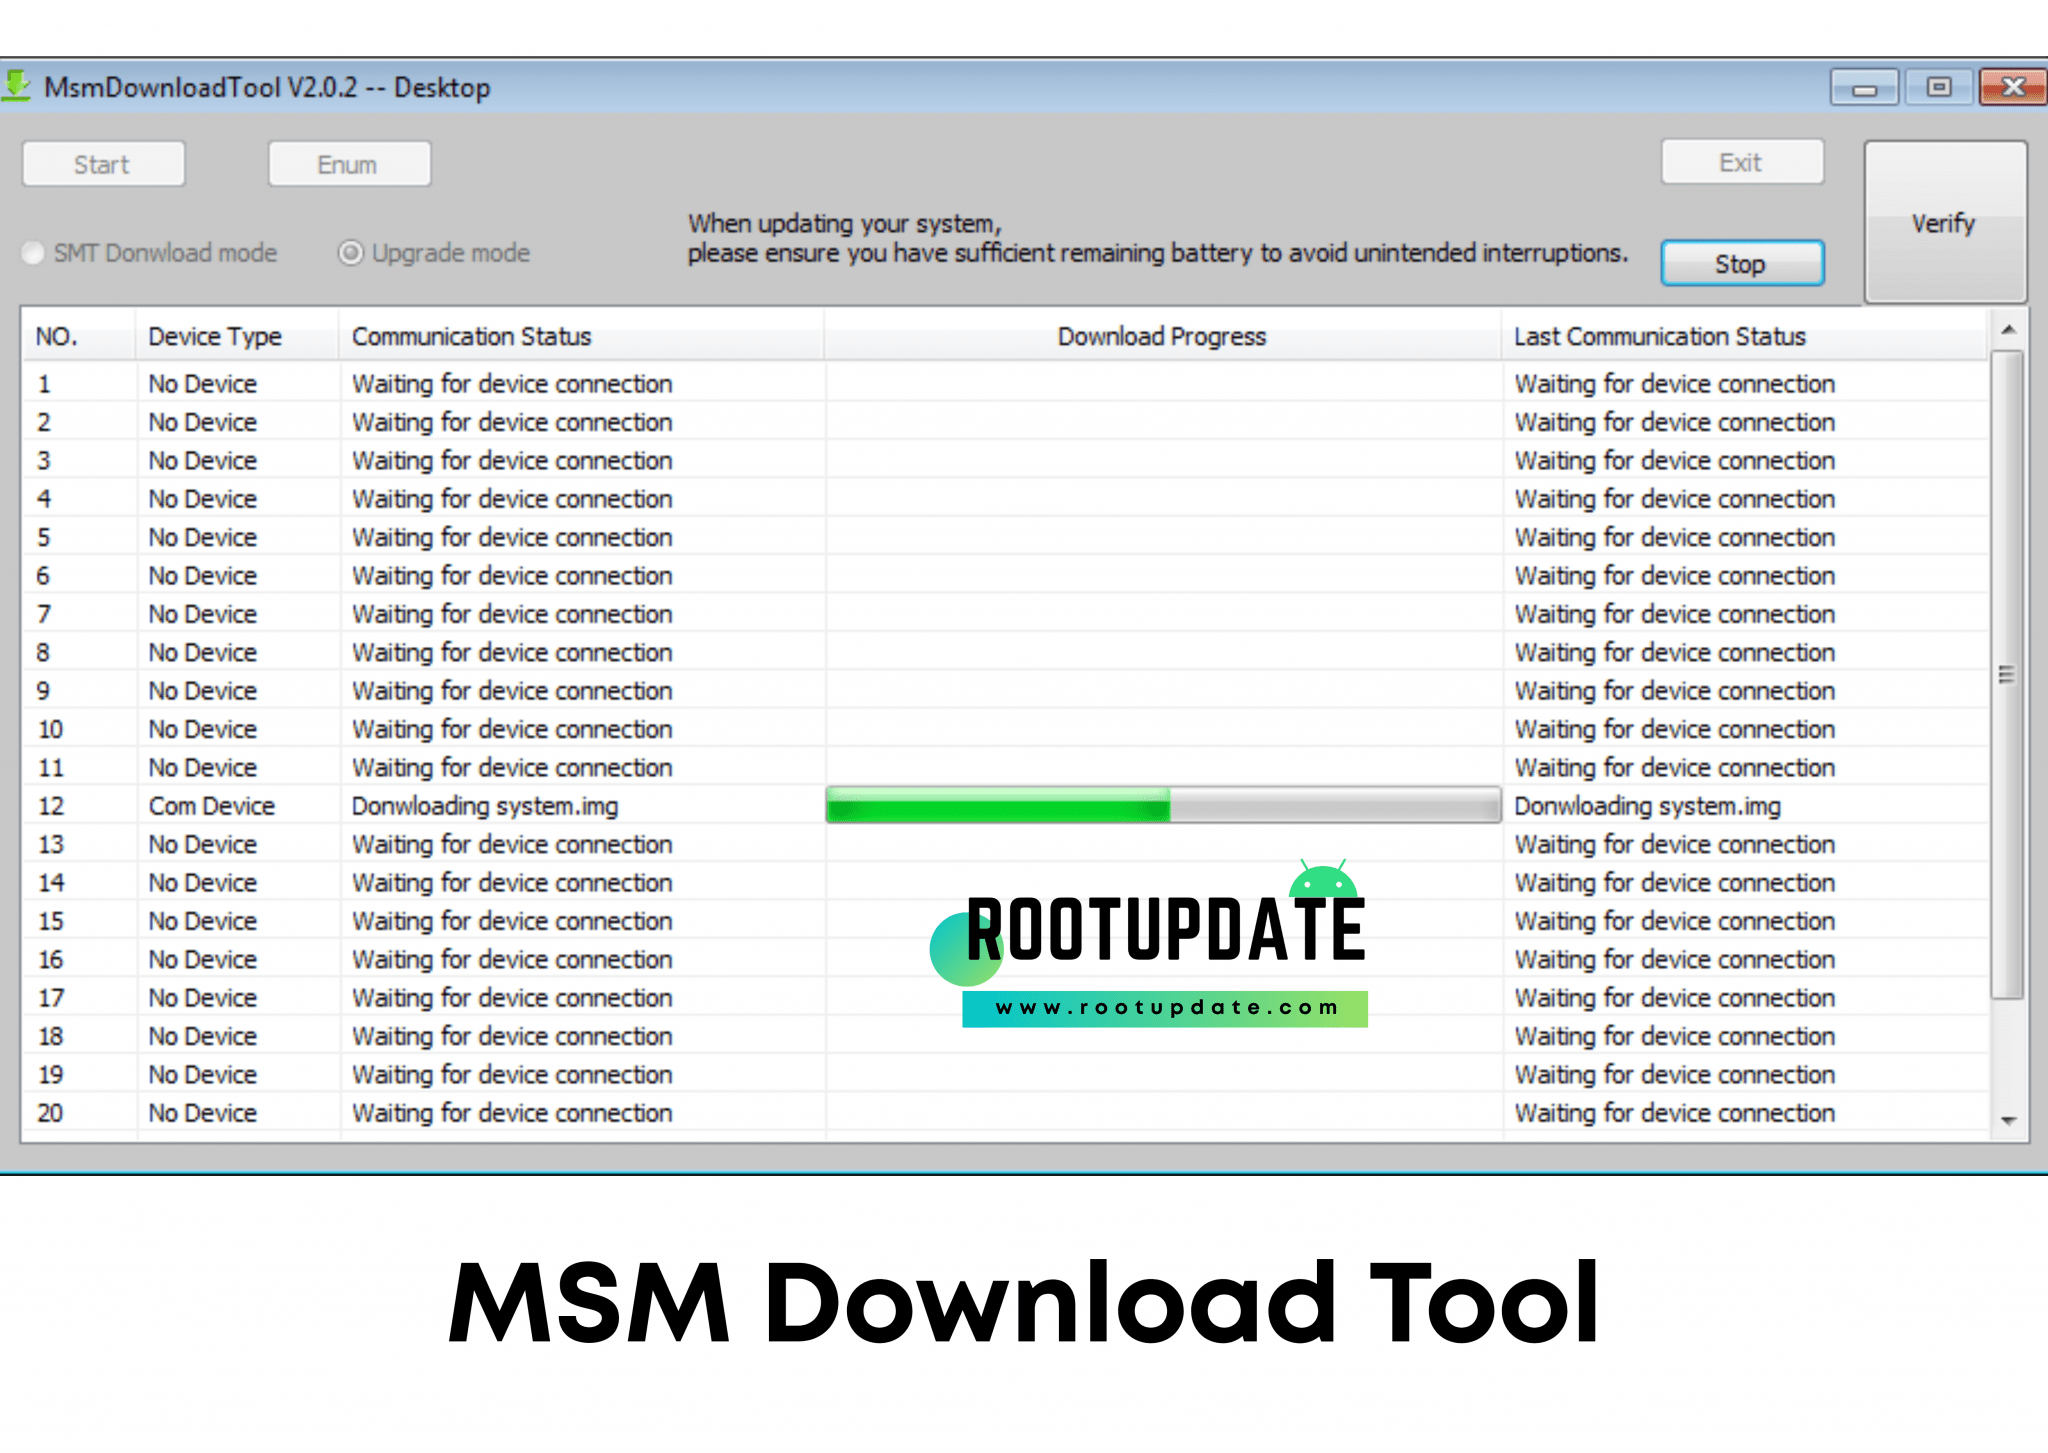Select row number 12

tap(51, 806)
